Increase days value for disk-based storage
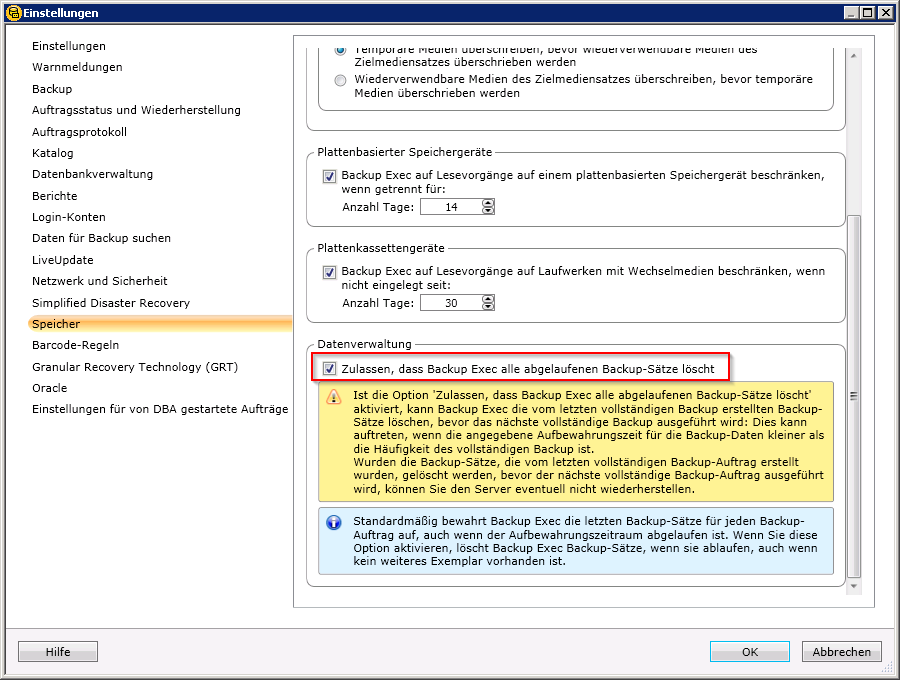This screenshot has width=900, height=680. pos(488,203)
